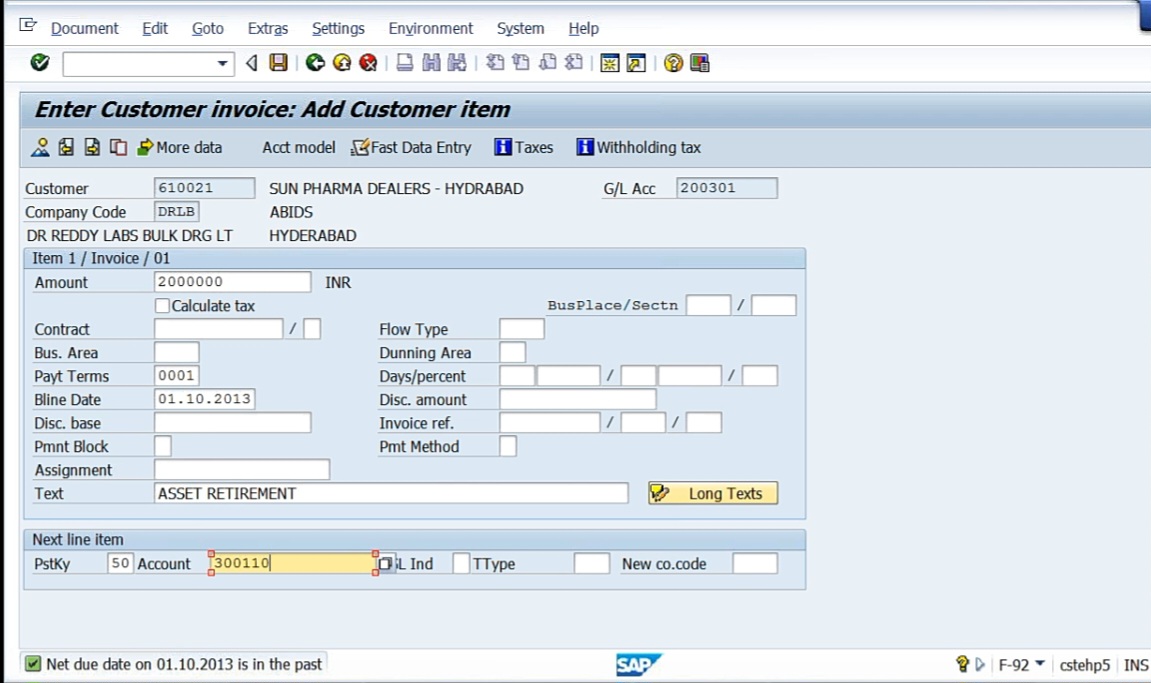
Task: Click the Pmt Method field
Action: (508, 447)
